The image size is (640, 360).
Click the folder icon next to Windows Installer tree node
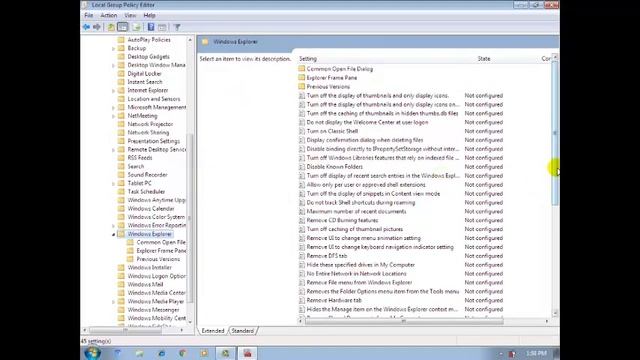click(x=121, y=267)
